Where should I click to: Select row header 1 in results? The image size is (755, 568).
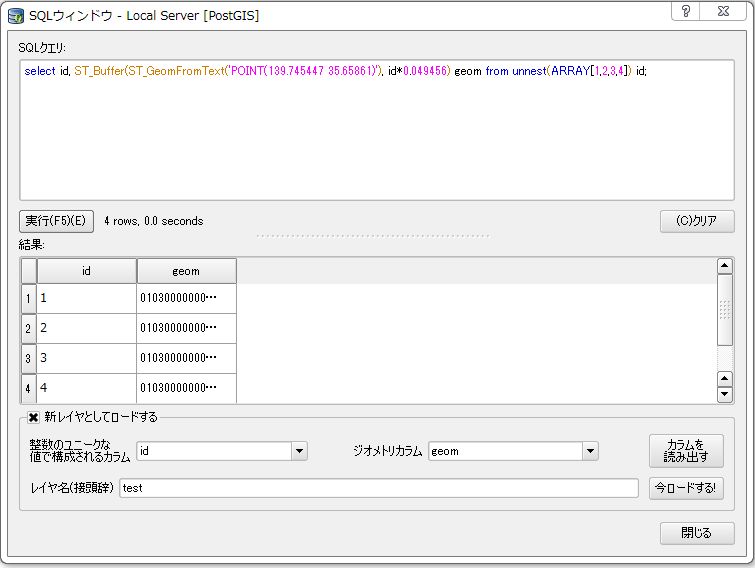point(28,298)
